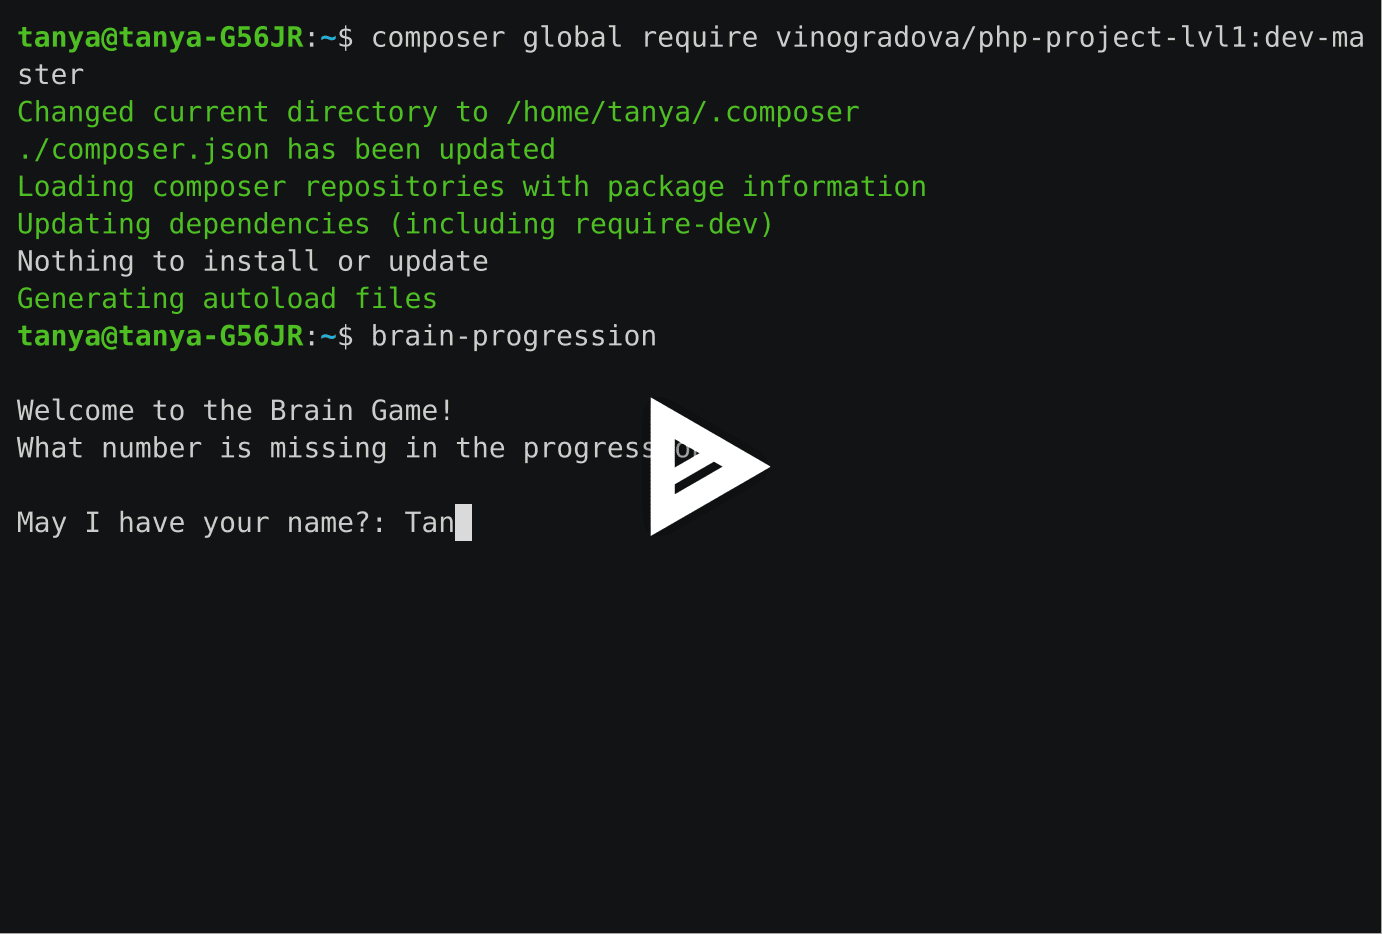This screenshot has width=1382, height=934.
Task: Click the blinking terminal cursor
Action: [x=462, y=522]
